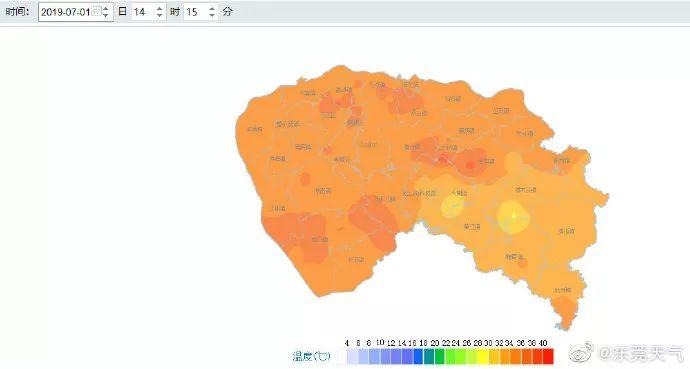
Task: Decrease the date with down arrow
Action: pos(106,15)
